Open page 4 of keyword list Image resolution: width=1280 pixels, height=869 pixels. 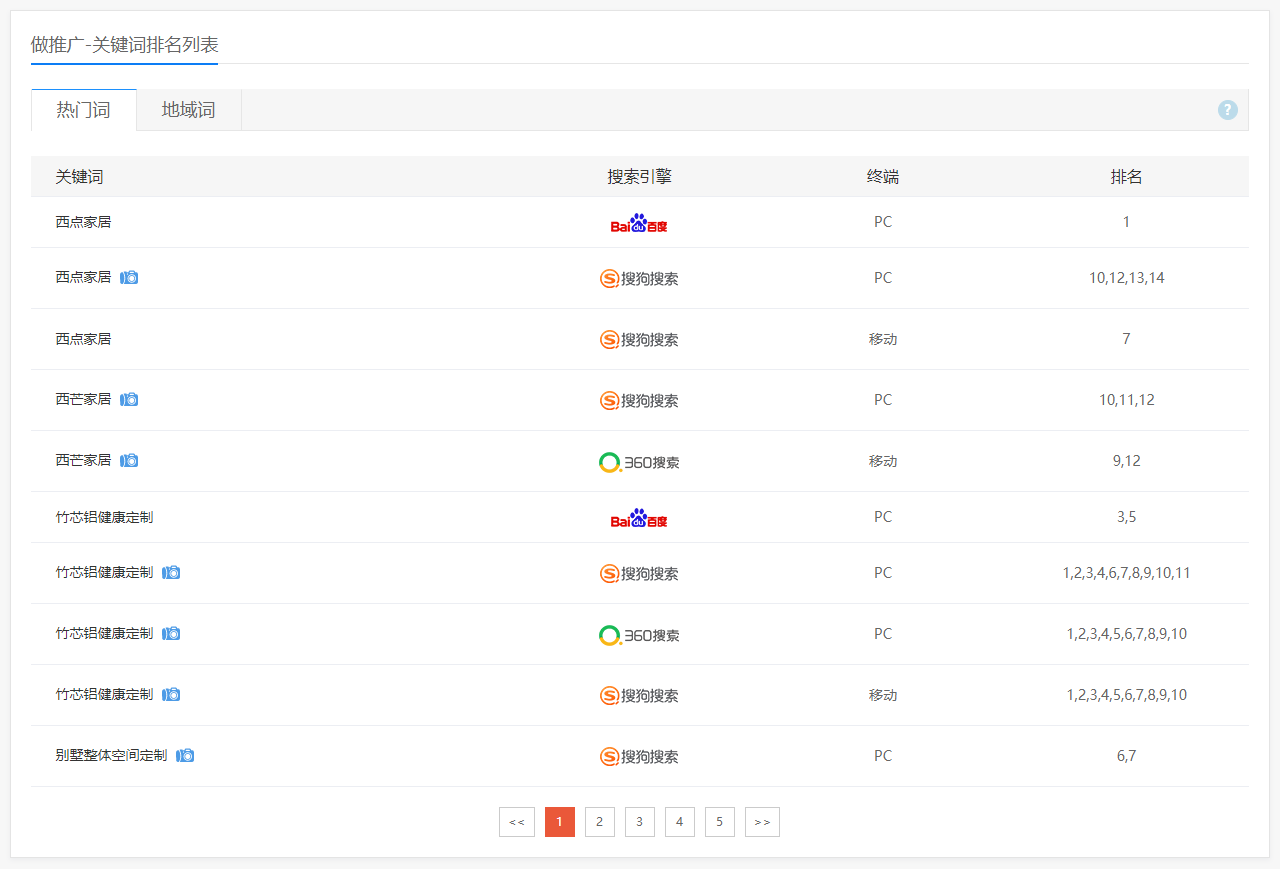pos(679,822)
